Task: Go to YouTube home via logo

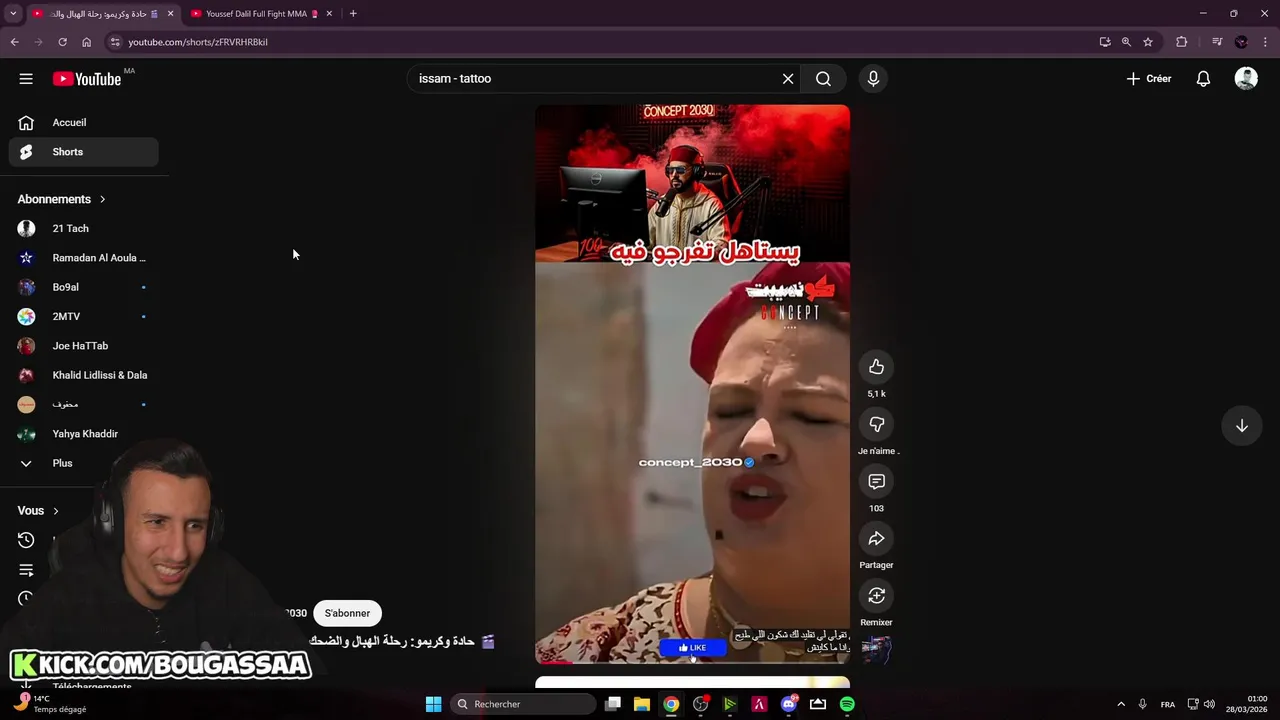Action: click(87, 79)
